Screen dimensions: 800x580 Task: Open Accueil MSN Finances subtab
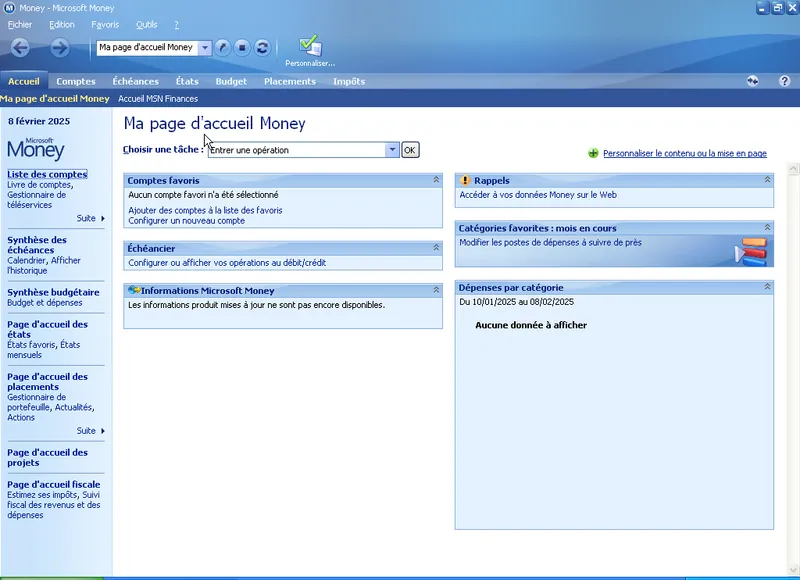(158, 99)
